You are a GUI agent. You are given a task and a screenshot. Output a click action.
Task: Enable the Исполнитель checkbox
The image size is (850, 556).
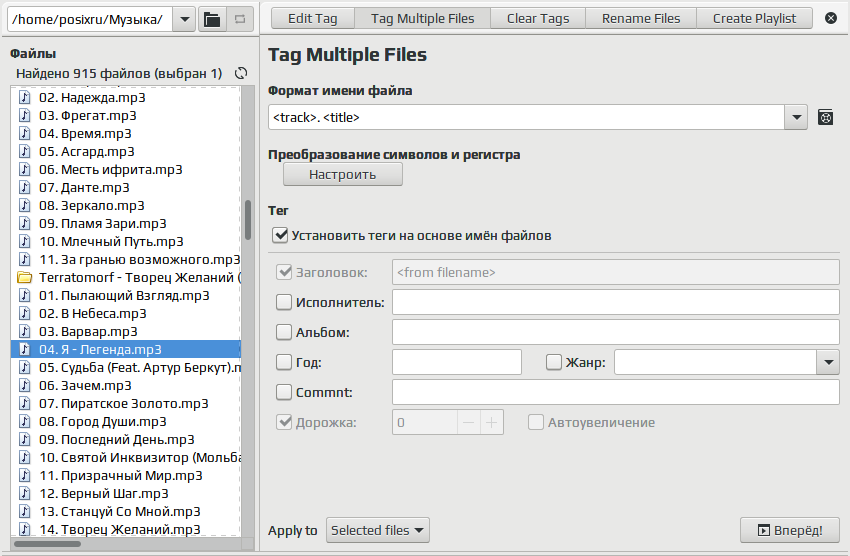284,302
